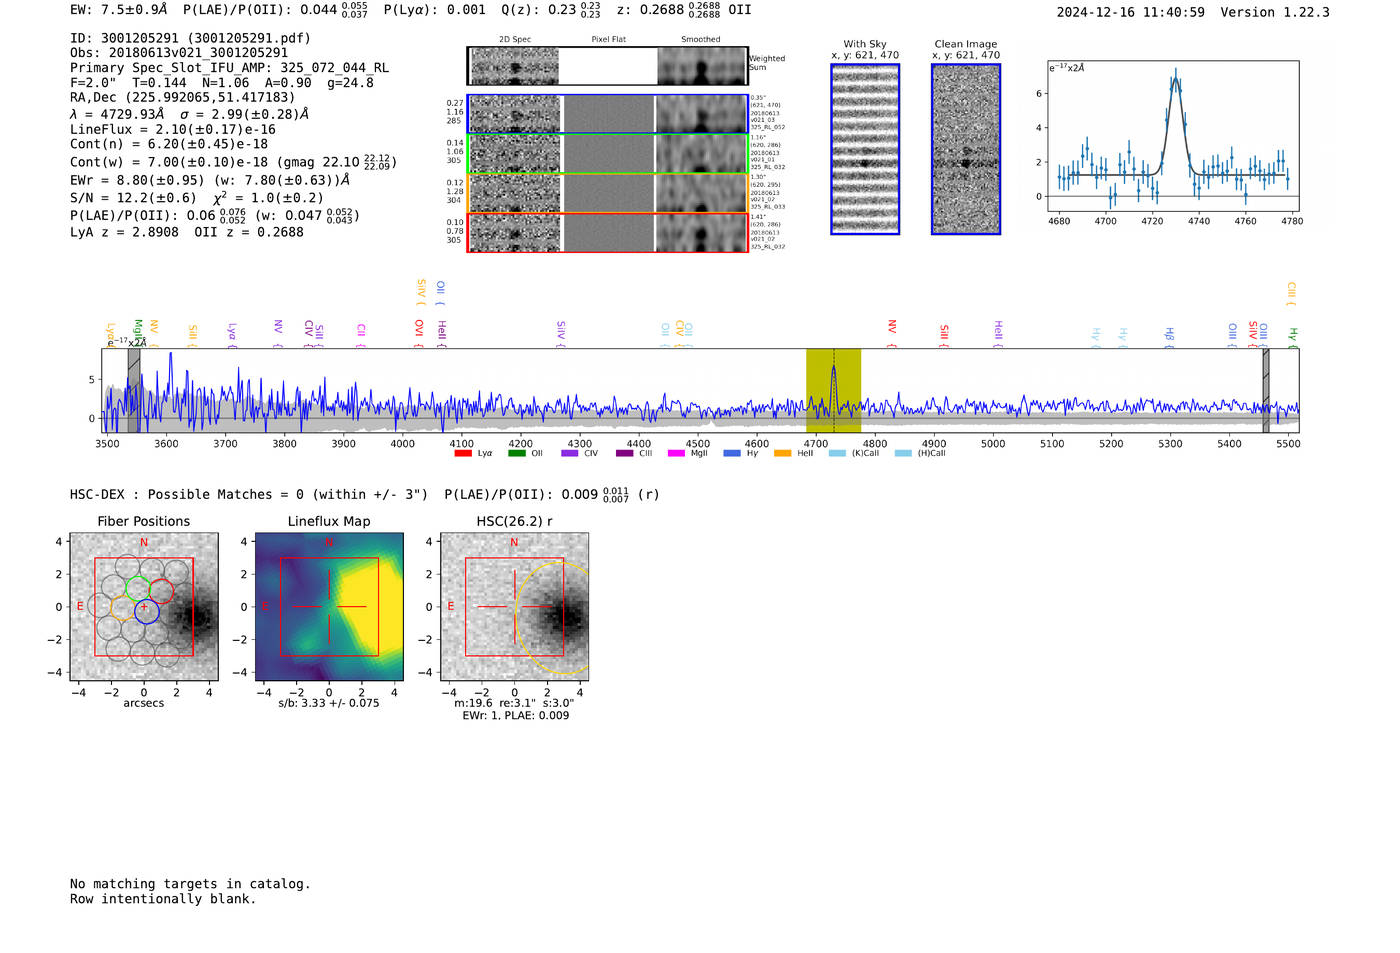
Task: Click the 'Q(z): 0.23' header value
Action: coord(551,10)
